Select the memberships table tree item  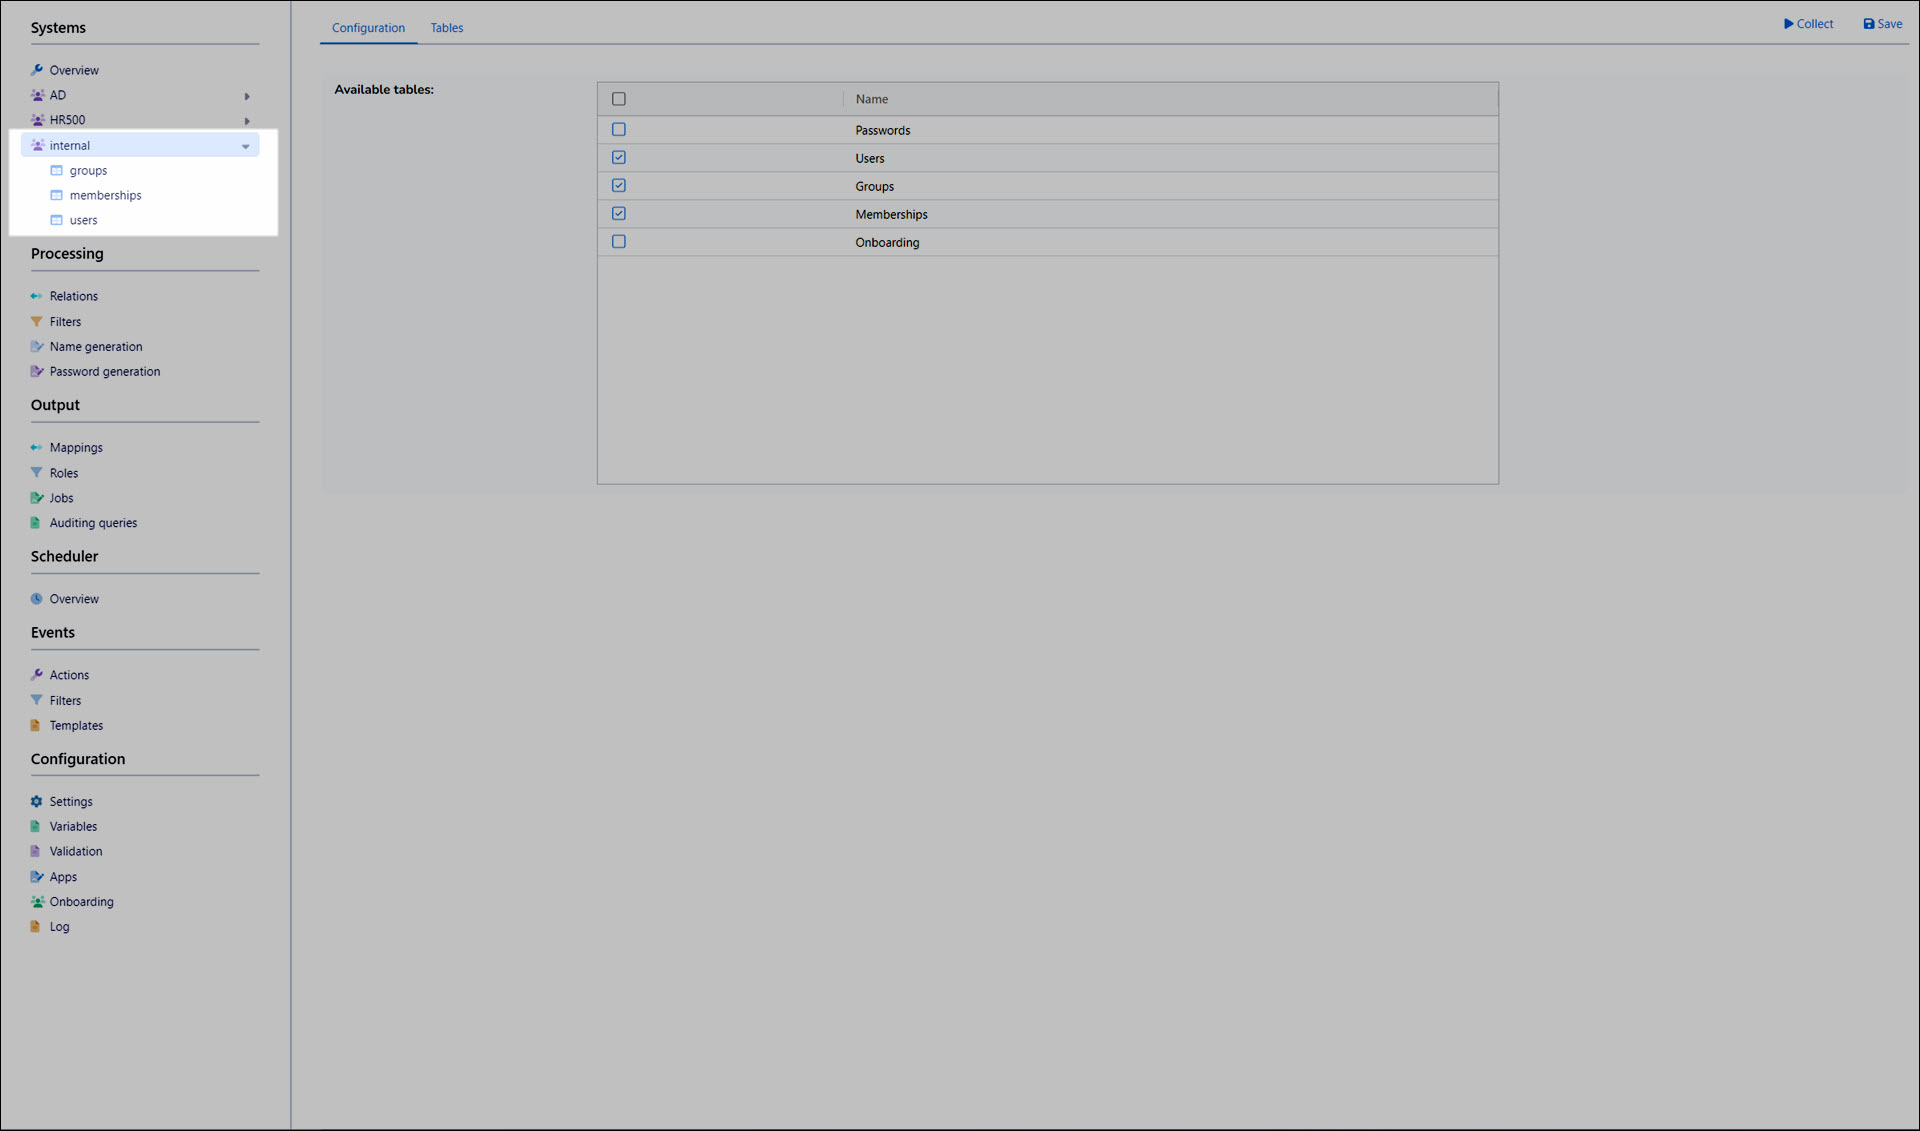coord(105,196)
